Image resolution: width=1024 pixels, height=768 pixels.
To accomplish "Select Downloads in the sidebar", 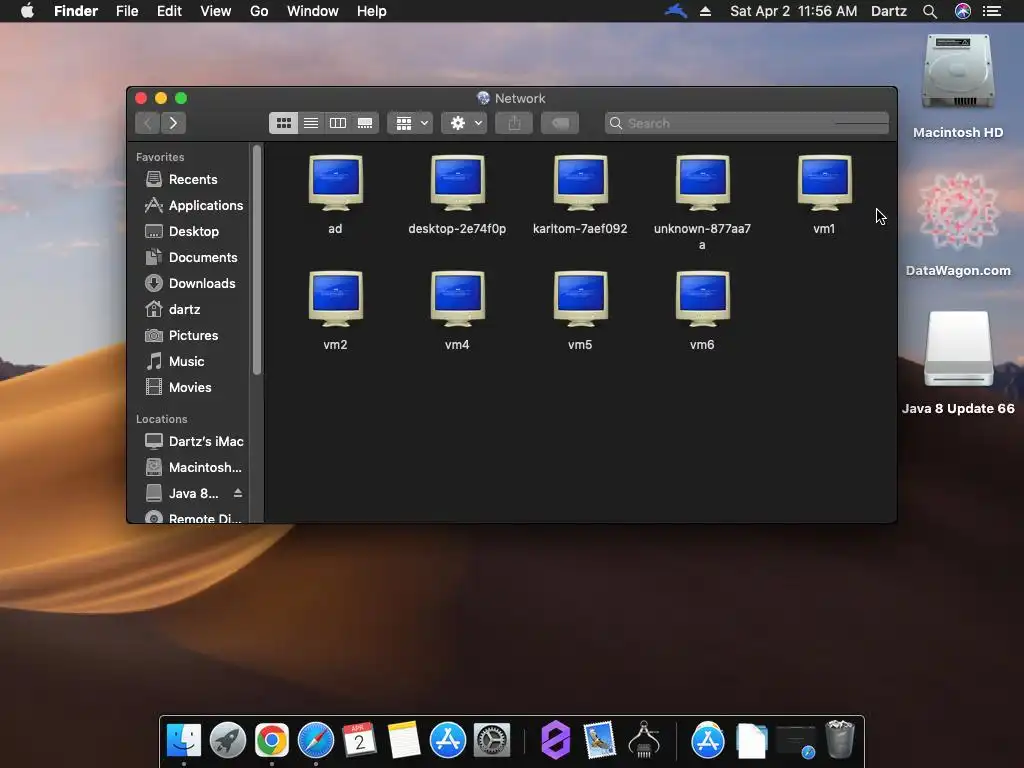I will tap(201, 283).
